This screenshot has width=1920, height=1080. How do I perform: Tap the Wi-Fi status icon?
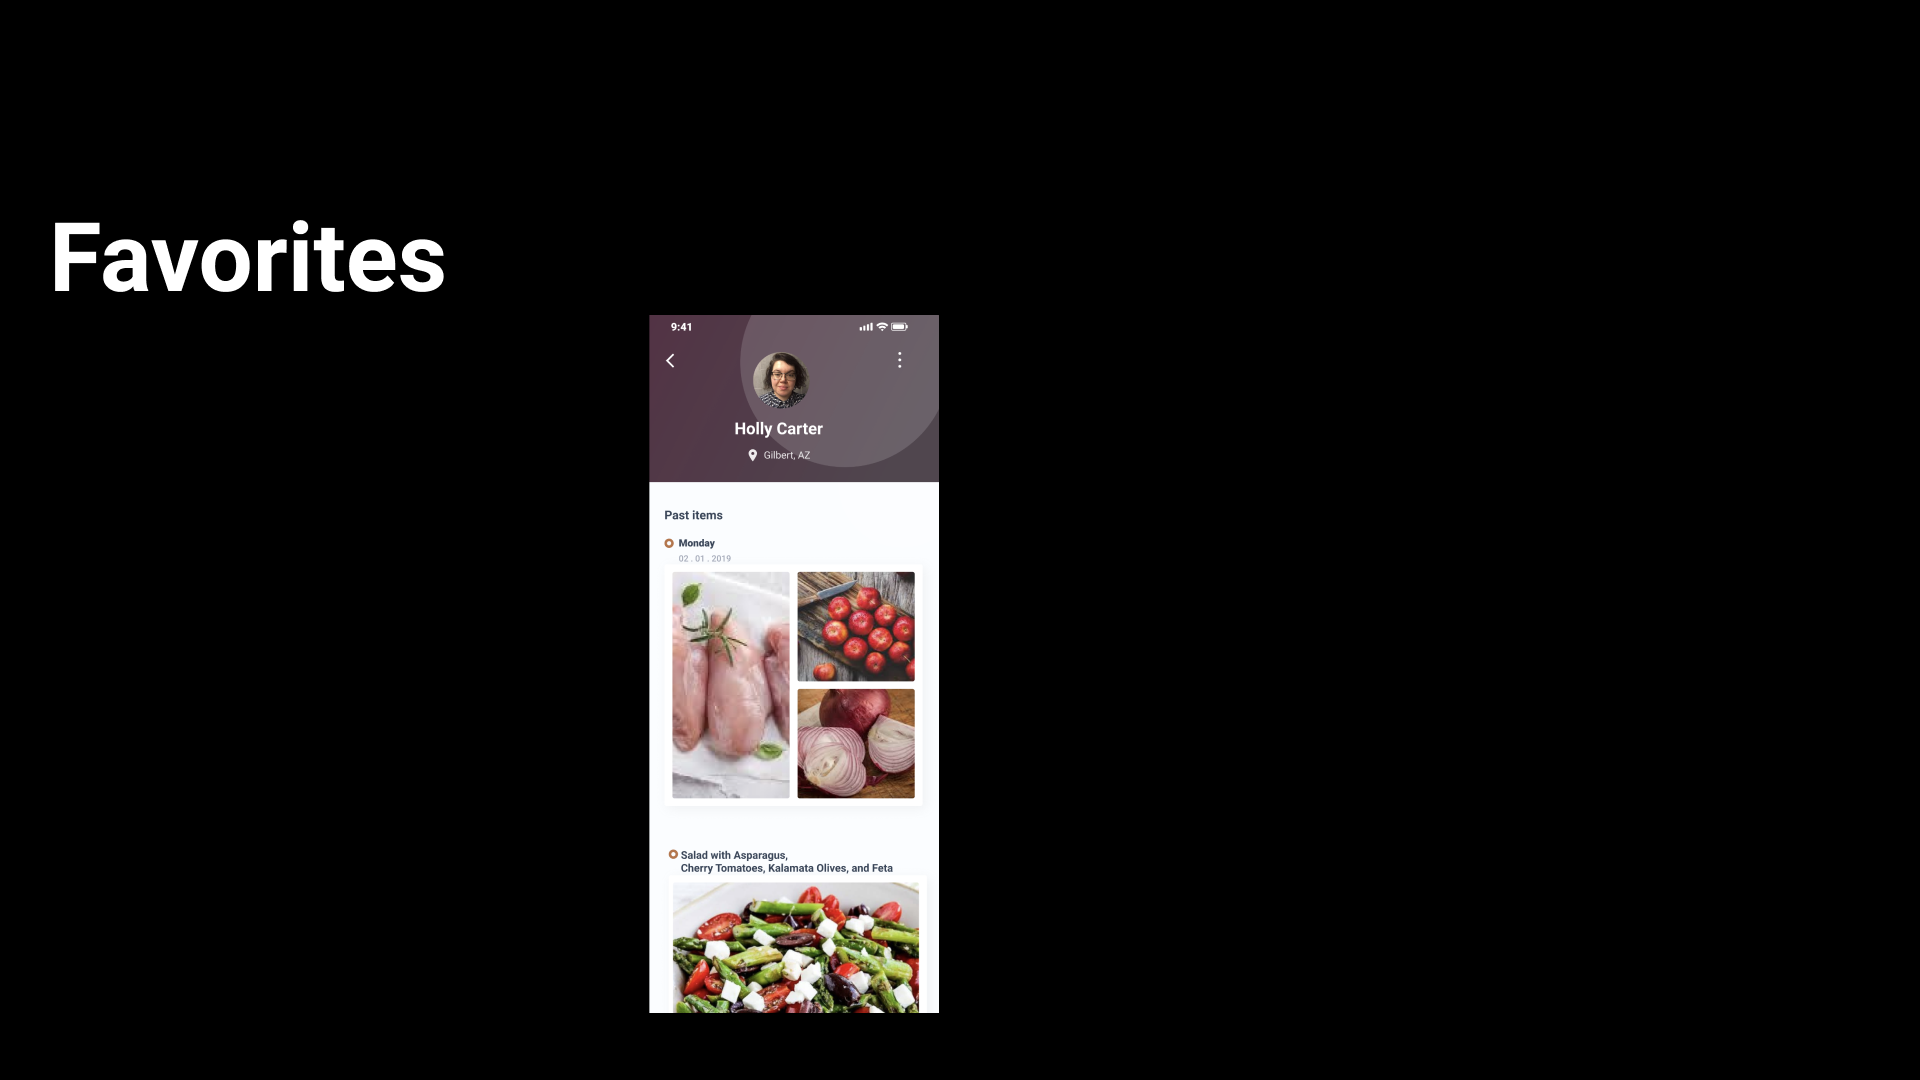click(882, 327)
